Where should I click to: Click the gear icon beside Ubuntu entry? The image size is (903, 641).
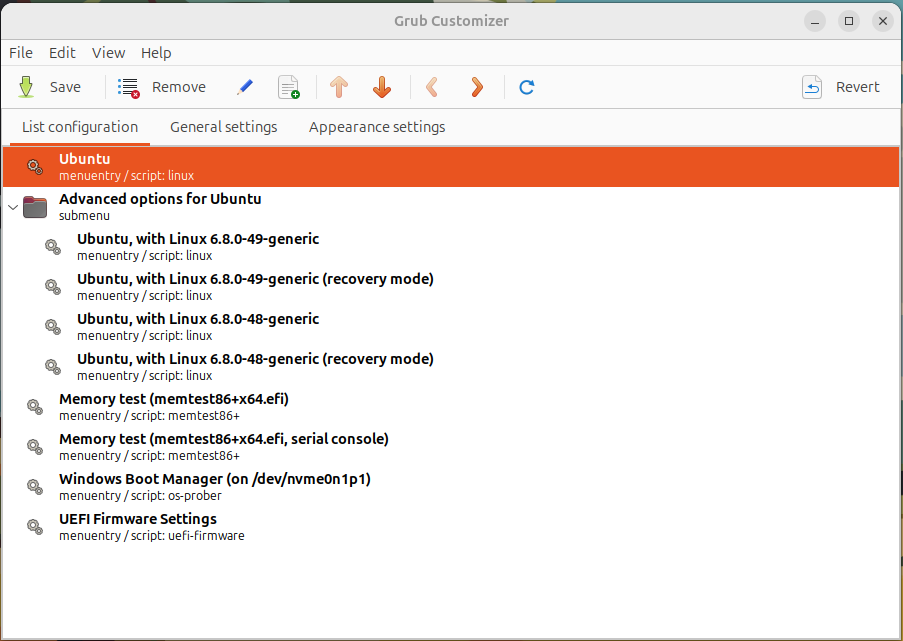[x=35, y=166]
